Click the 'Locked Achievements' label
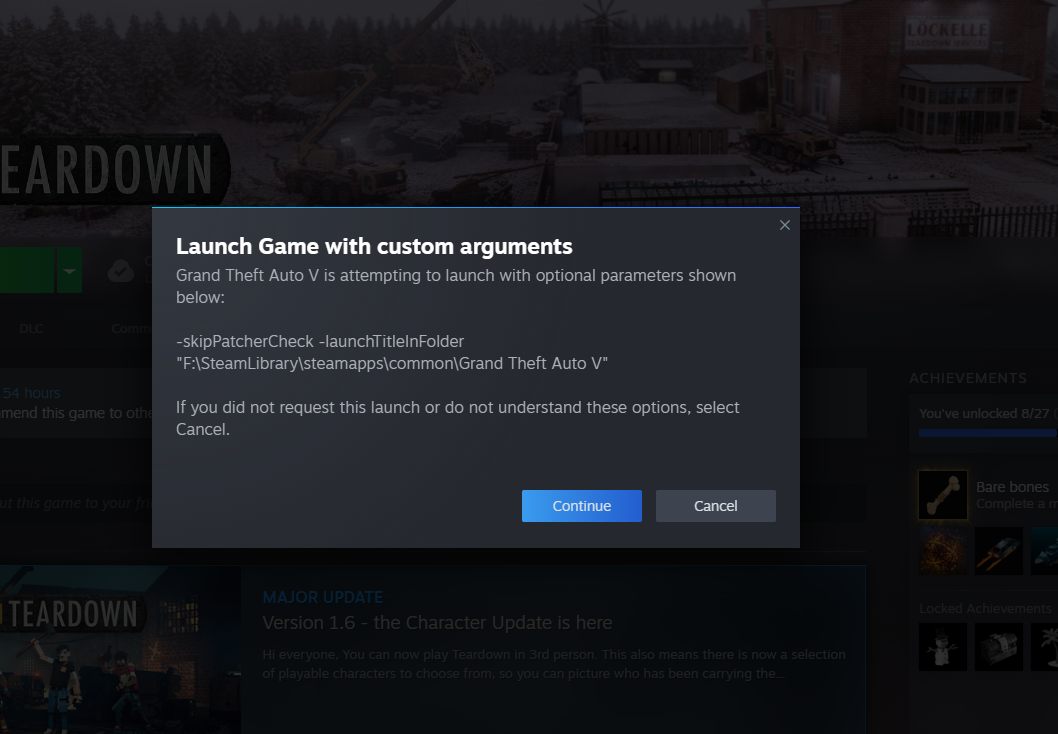 pyautogui.click(x=984, y=609)
